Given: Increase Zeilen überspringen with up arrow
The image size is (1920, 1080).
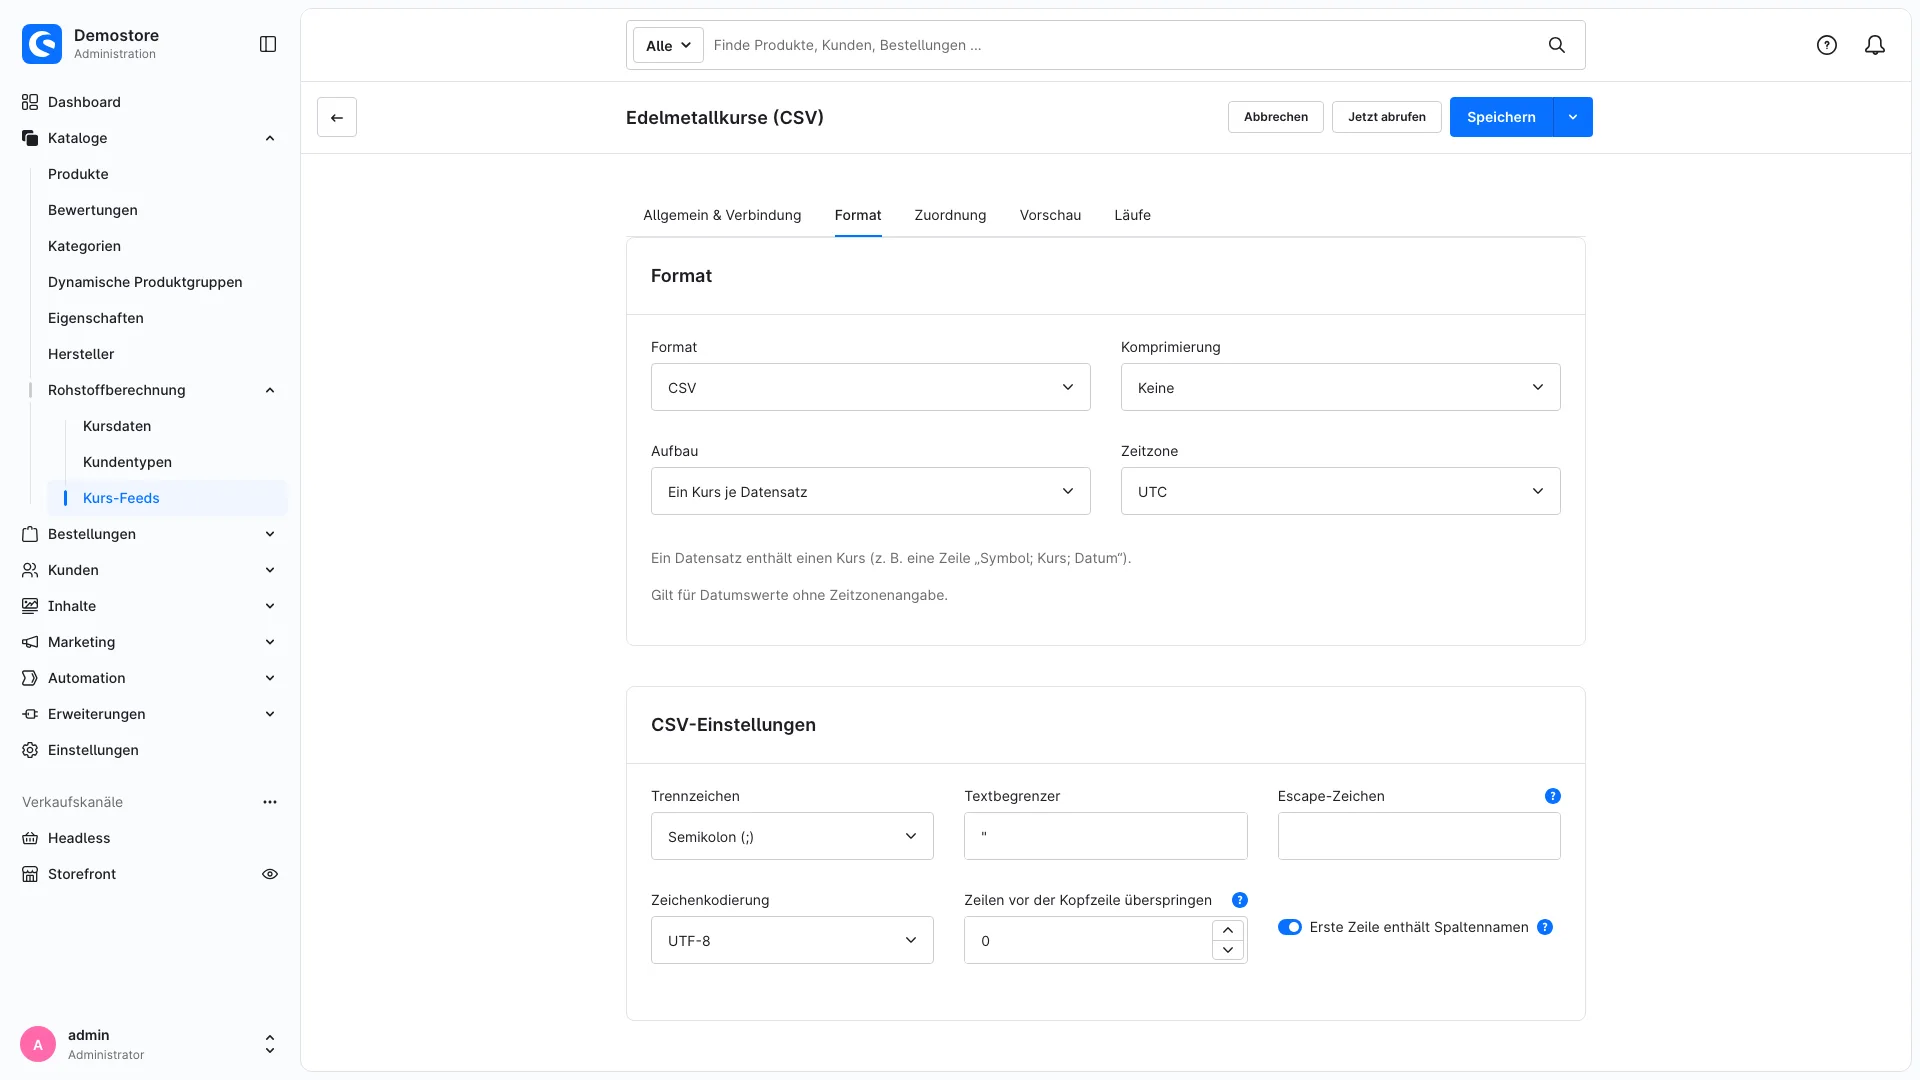Looking at the screenshot, I should pos(1228,930).
